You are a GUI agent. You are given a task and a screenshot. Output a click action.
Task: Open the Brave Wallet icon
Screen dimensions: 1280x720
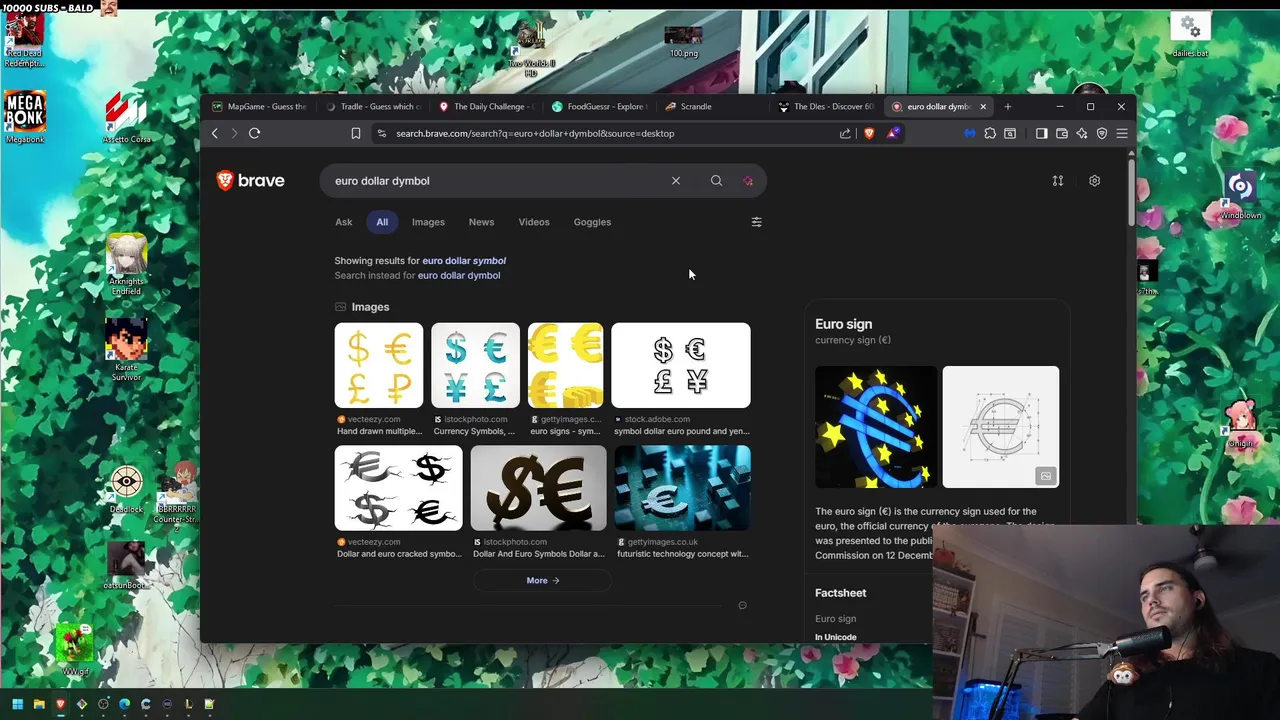pos(1062,133)
